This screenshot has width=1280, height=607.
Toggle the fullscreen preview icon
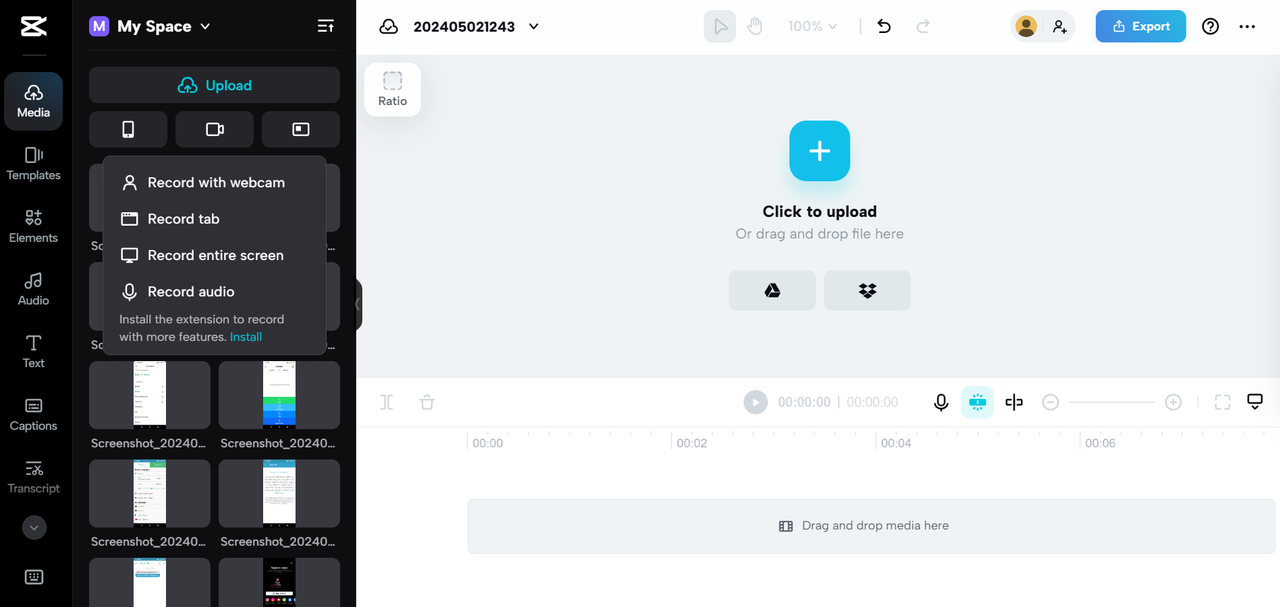(1222, 402)
